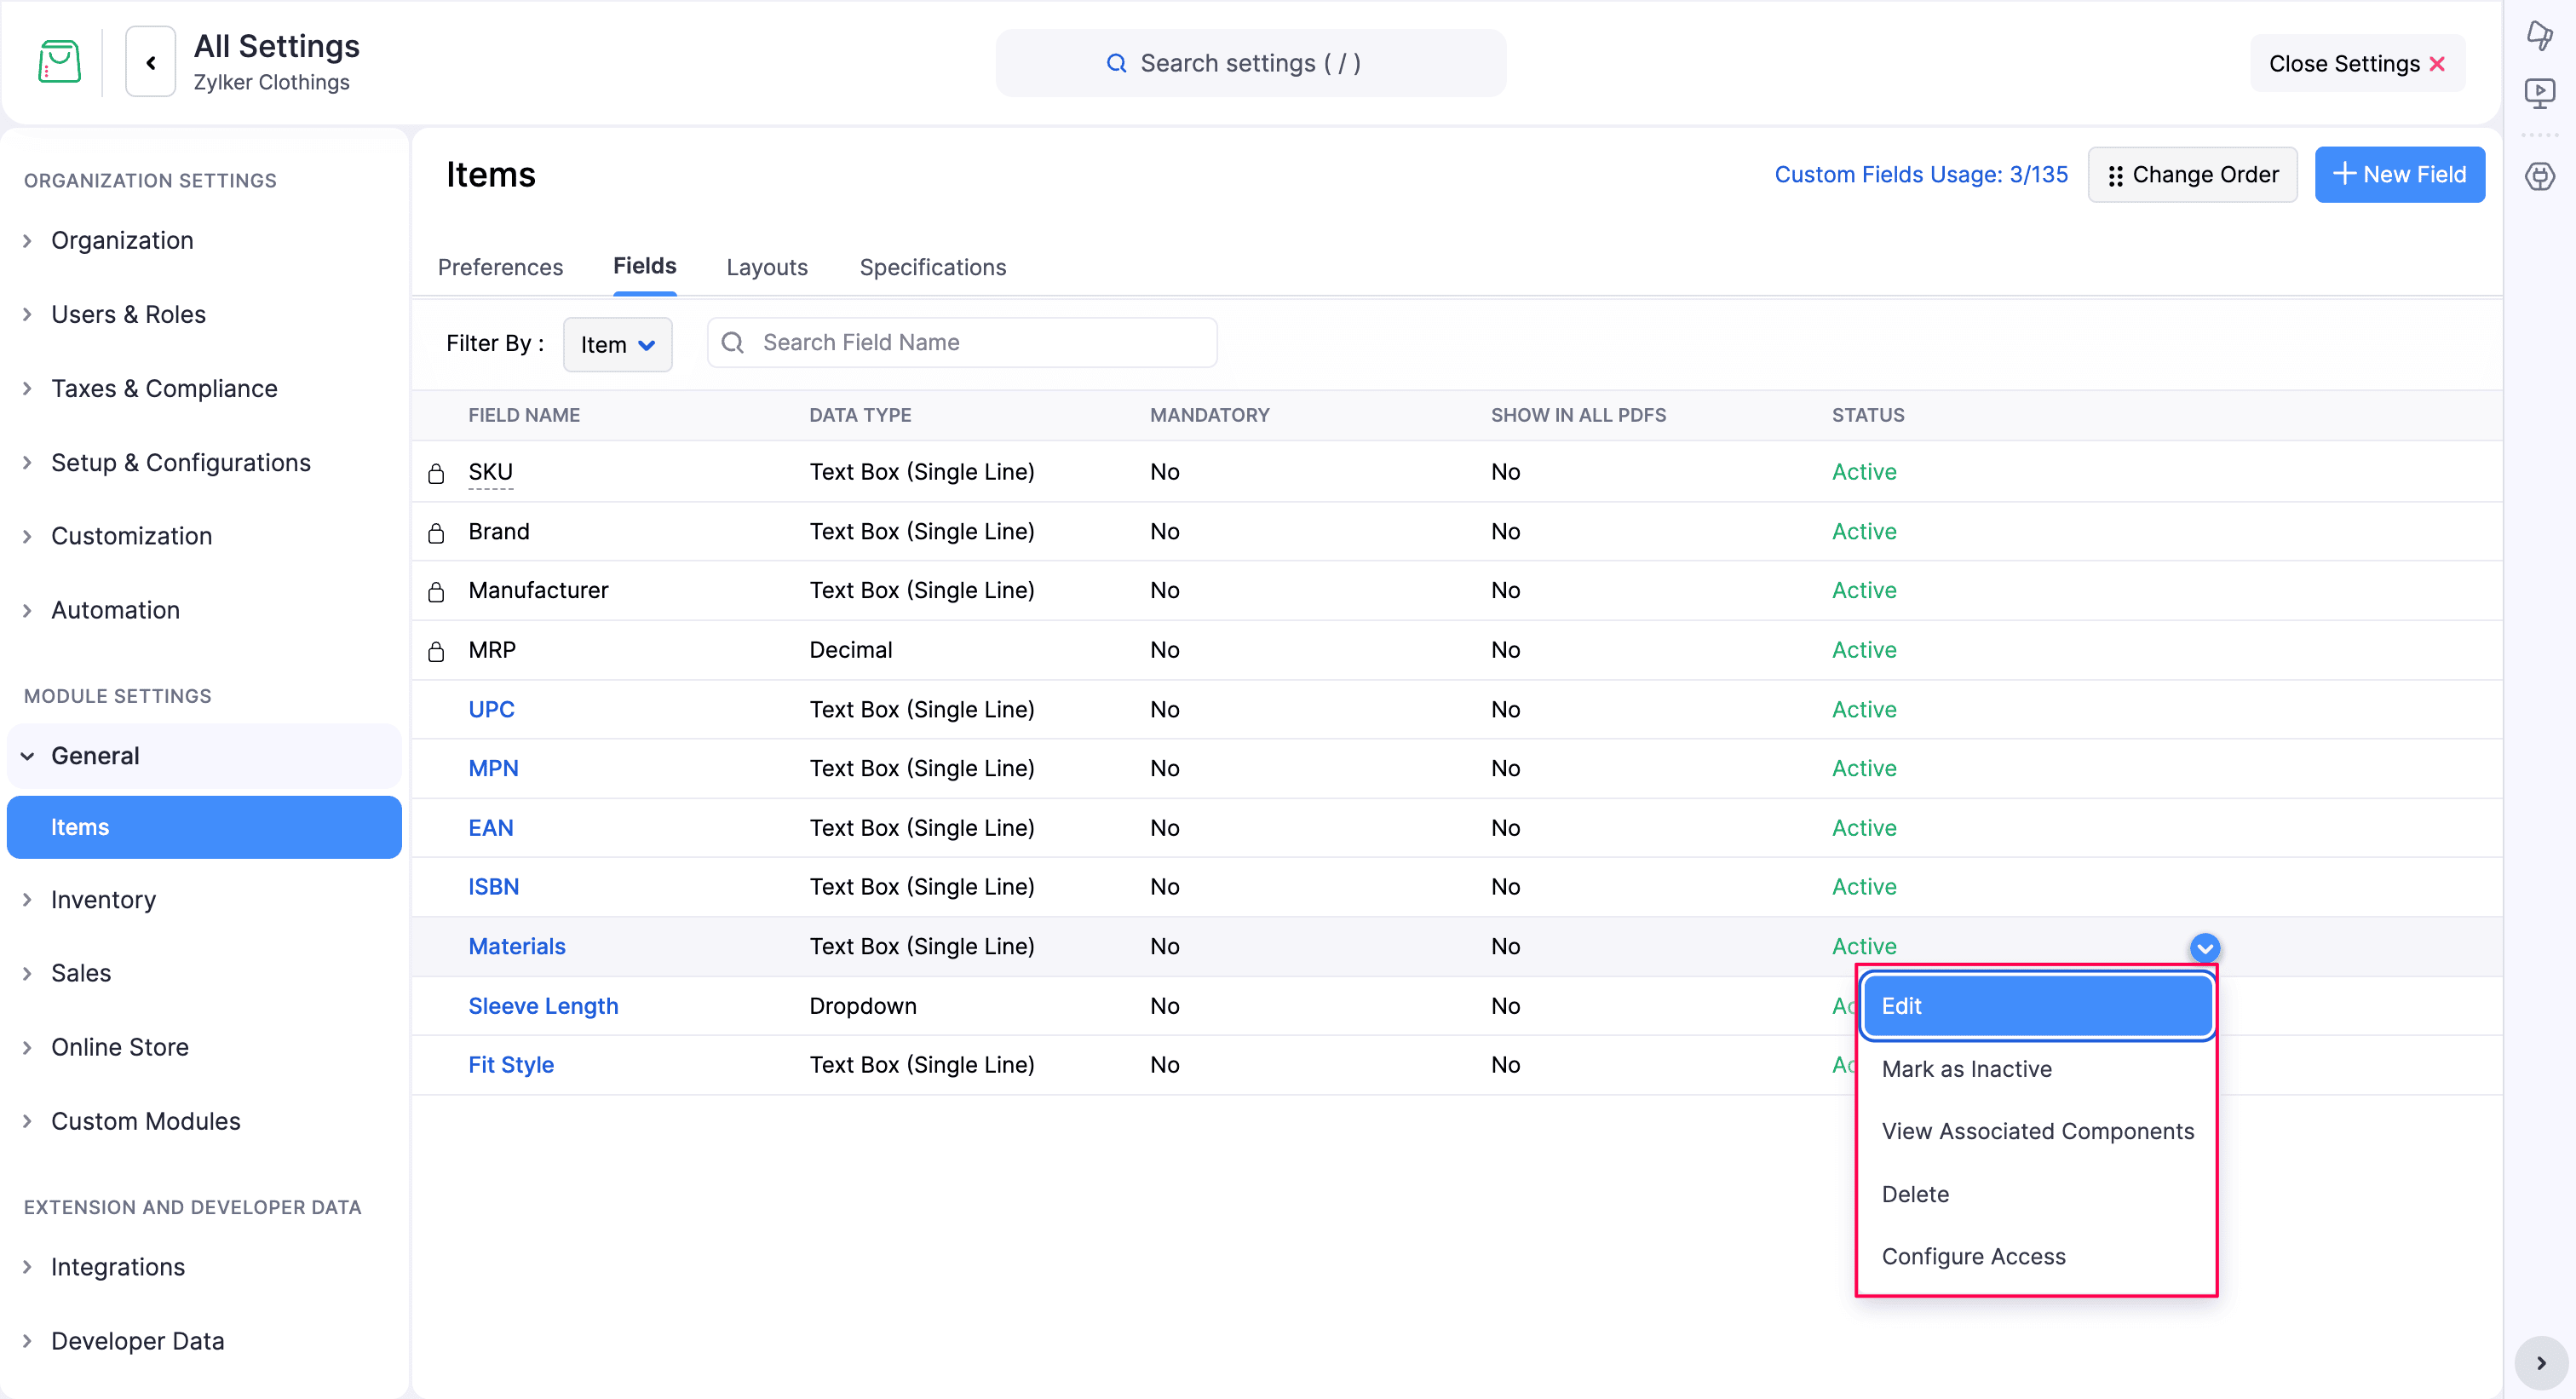The image size is (2576, 1399).
Task: Focus the Search settings box
Action: [1250, 63]
